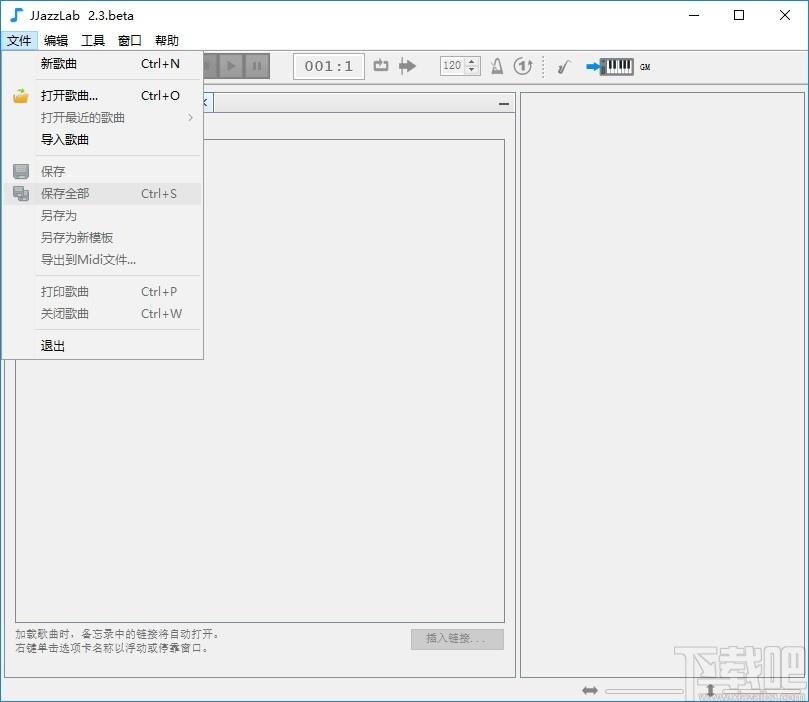The height and width of the screenshot is (702, 809).
Task: Click the saxophone icon in the toolbar
Action: click(x=564, y=67)
